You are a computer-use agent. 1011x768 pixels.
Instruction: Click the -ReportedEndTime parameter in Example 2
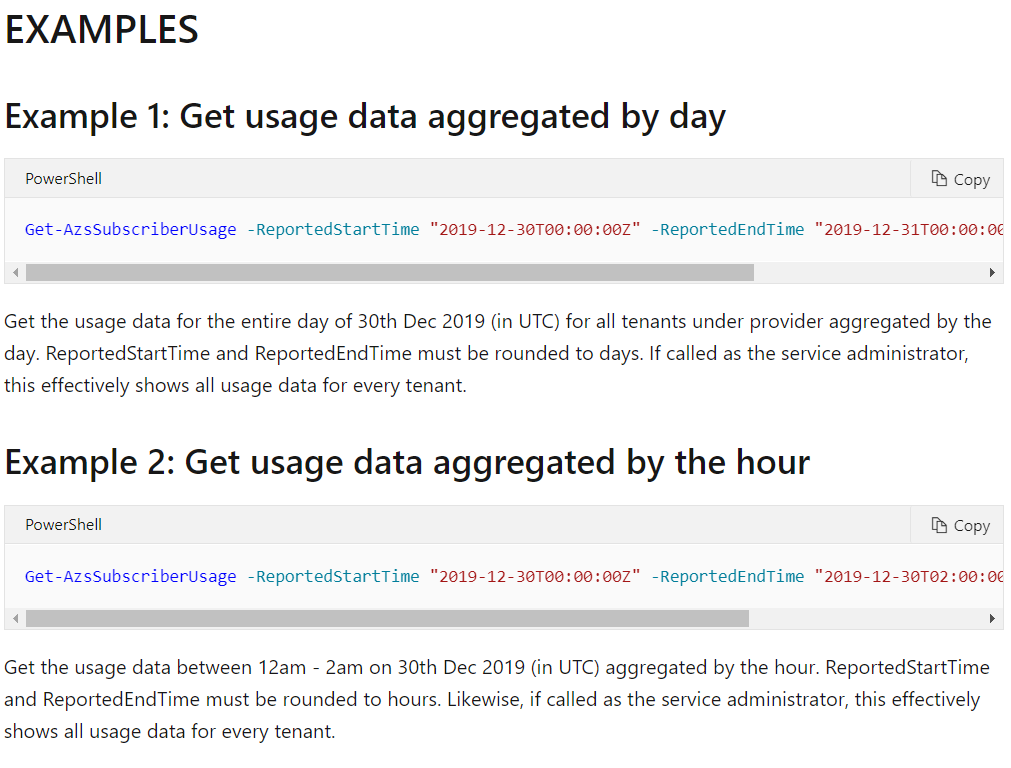coord(727,576)
